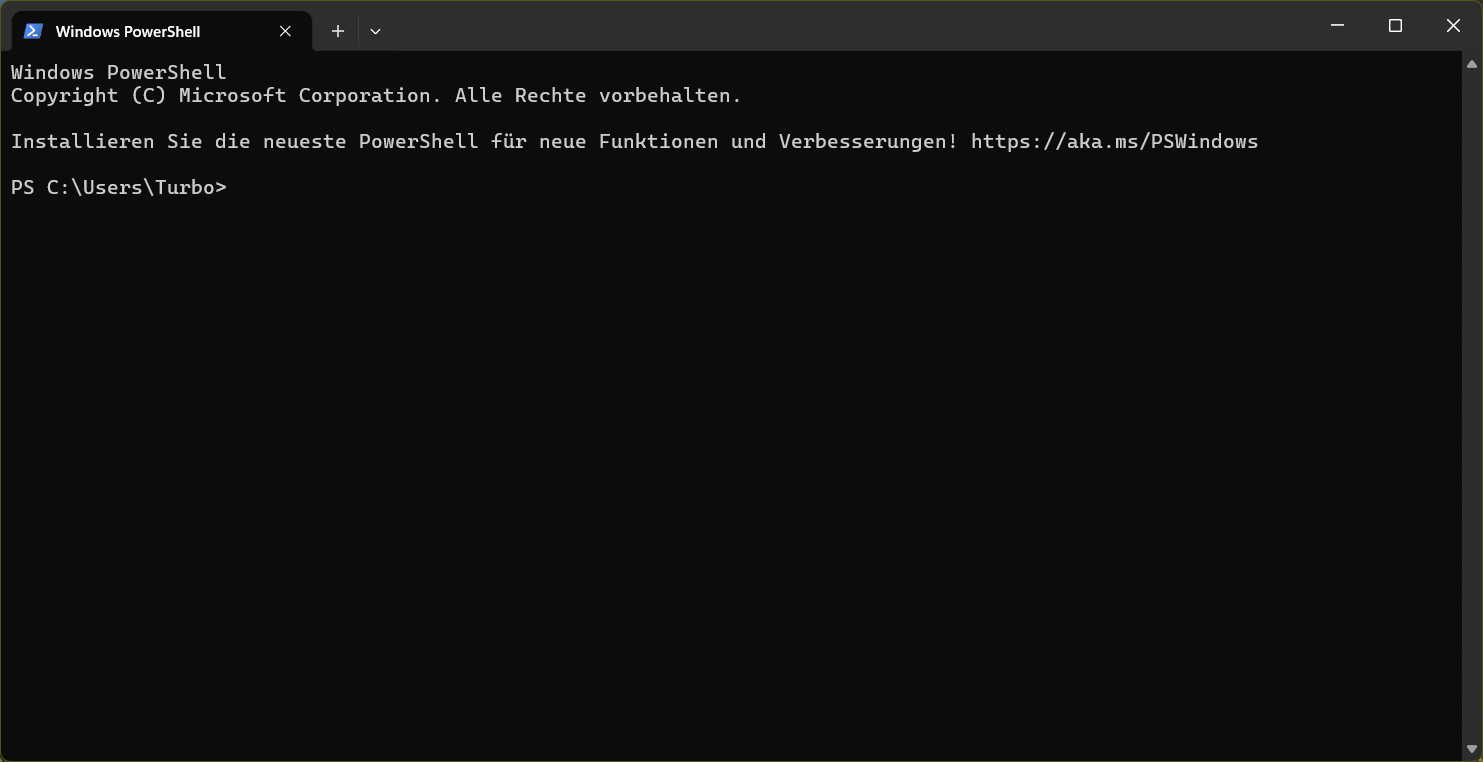The image size is (1483, 762).
Task: Click the empty title bar drag area
Action: click(800, 25)
